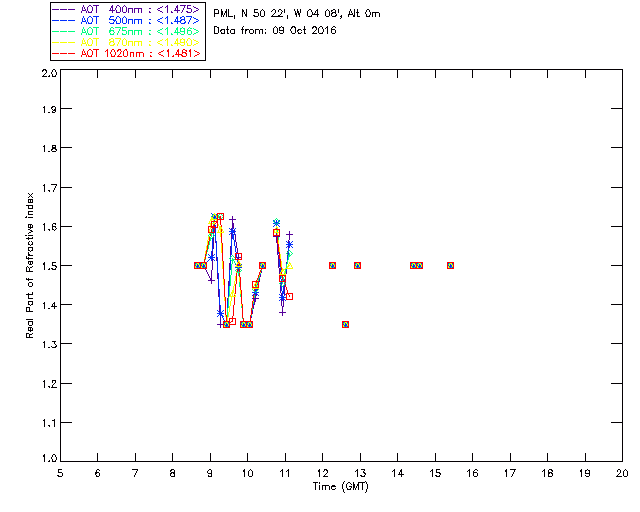Click the red dashed line sample in legend
640x512 pixels.
pyautogui.click(x=64, y=53)
